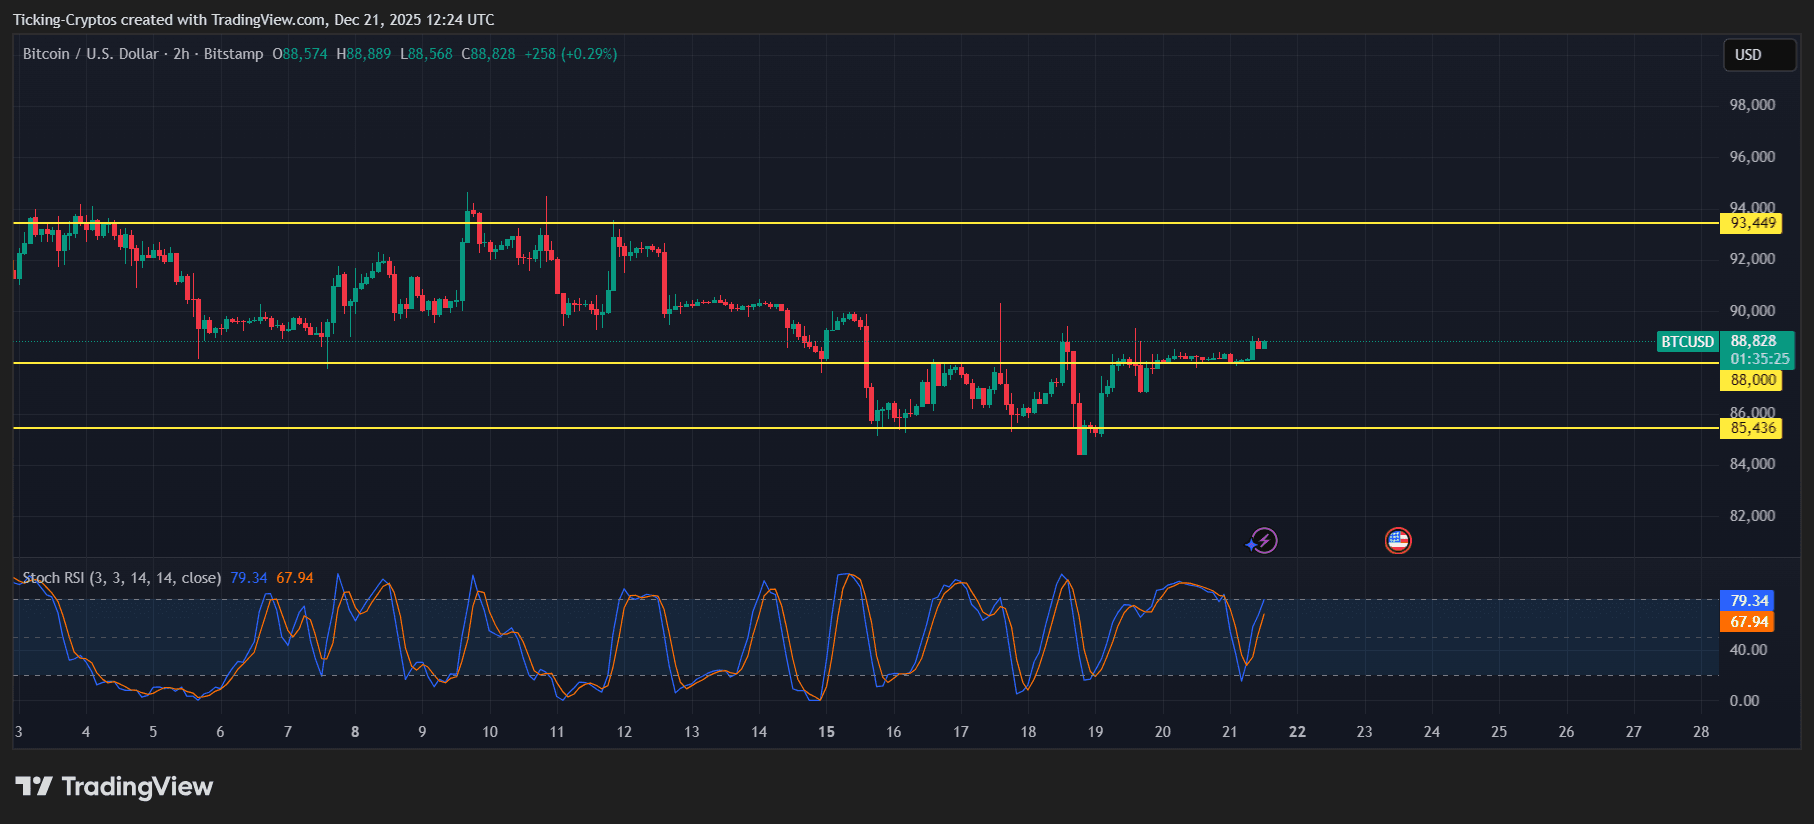The height and width of the screenshot is (824, 1814).
Task: Click date 6 on the time axis
Action: pos(220,732)
